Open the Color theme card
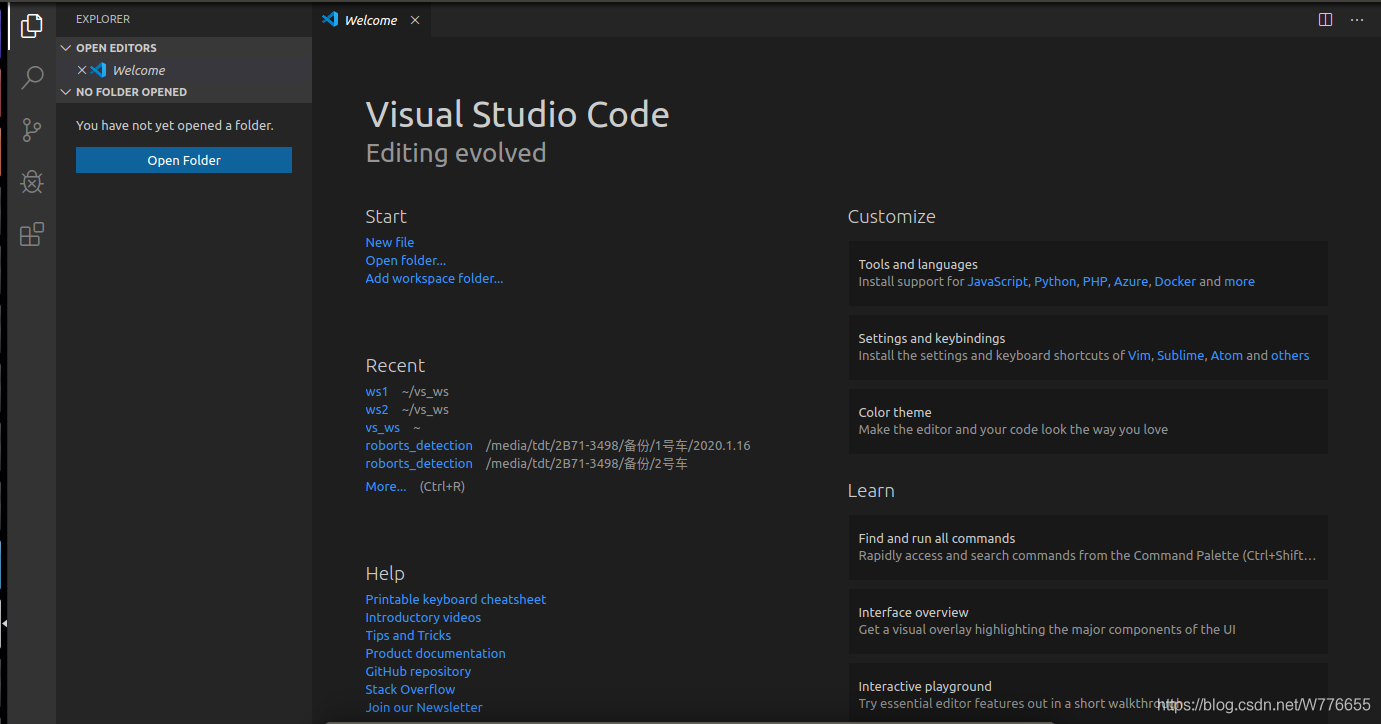This screenshot has width=1381, height=724. click(x=1088, y=421)
